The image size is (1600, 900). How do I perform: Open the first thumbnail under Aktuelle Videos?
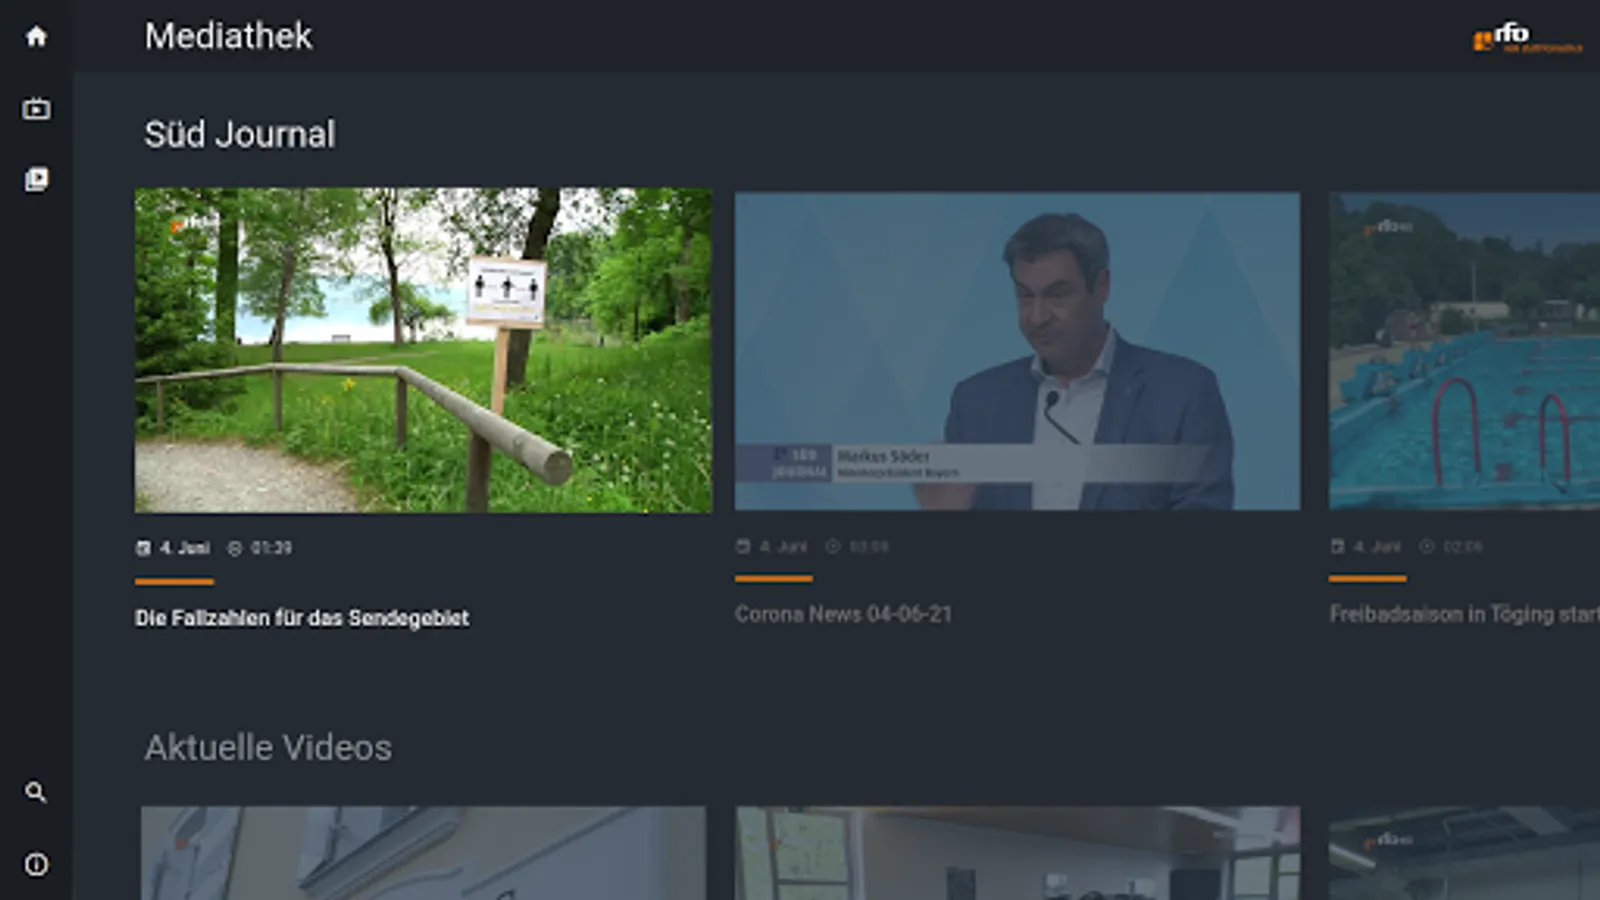(423, 853)
